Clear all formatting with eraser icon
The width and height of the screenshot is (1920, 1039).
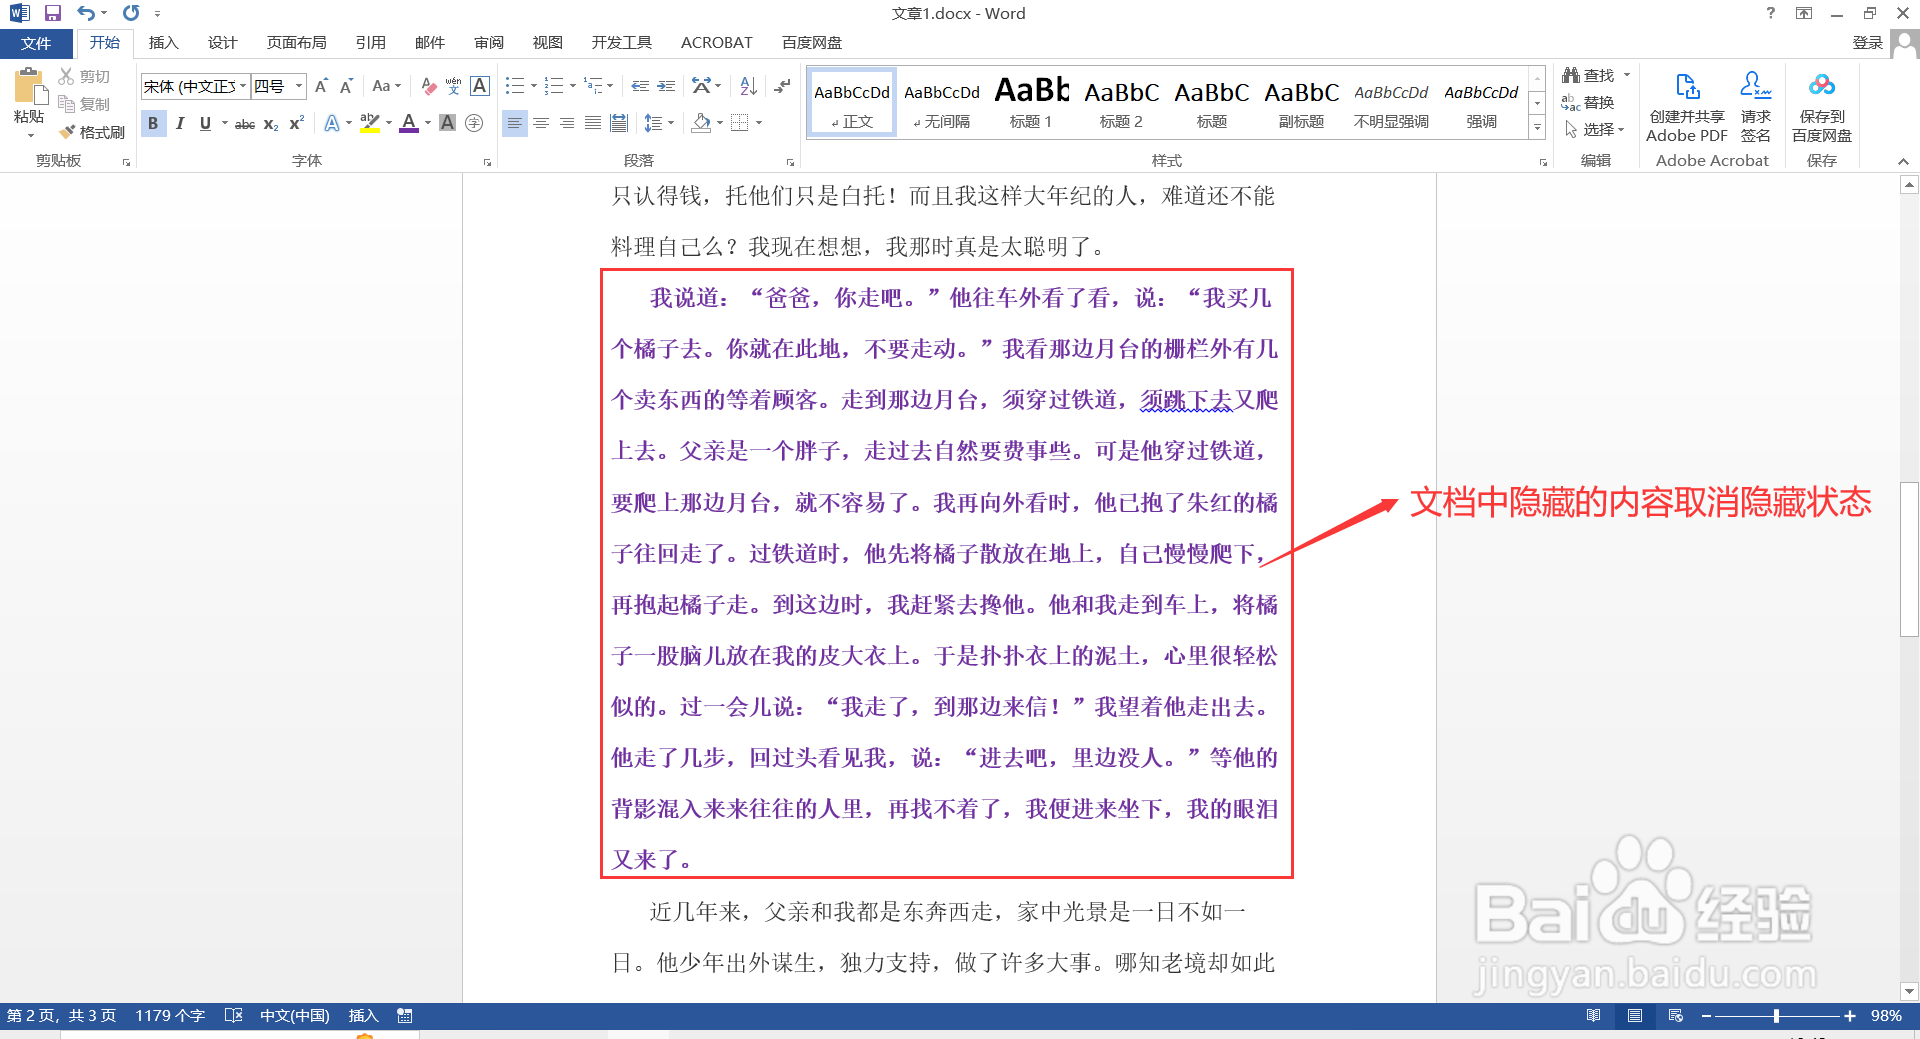click(428, 86)
